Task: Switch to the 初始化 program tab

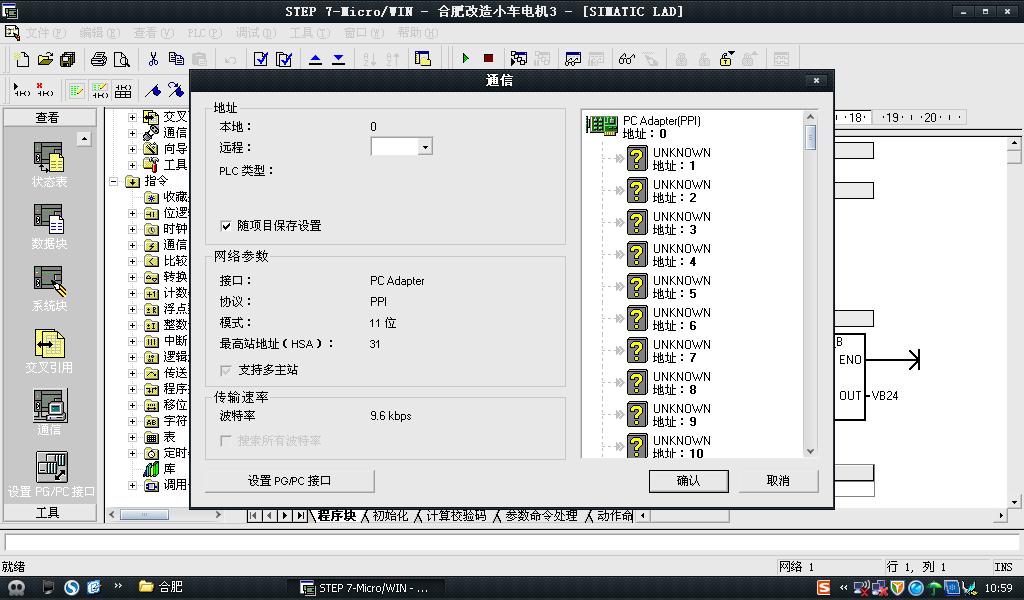Action: pos(389,516)
